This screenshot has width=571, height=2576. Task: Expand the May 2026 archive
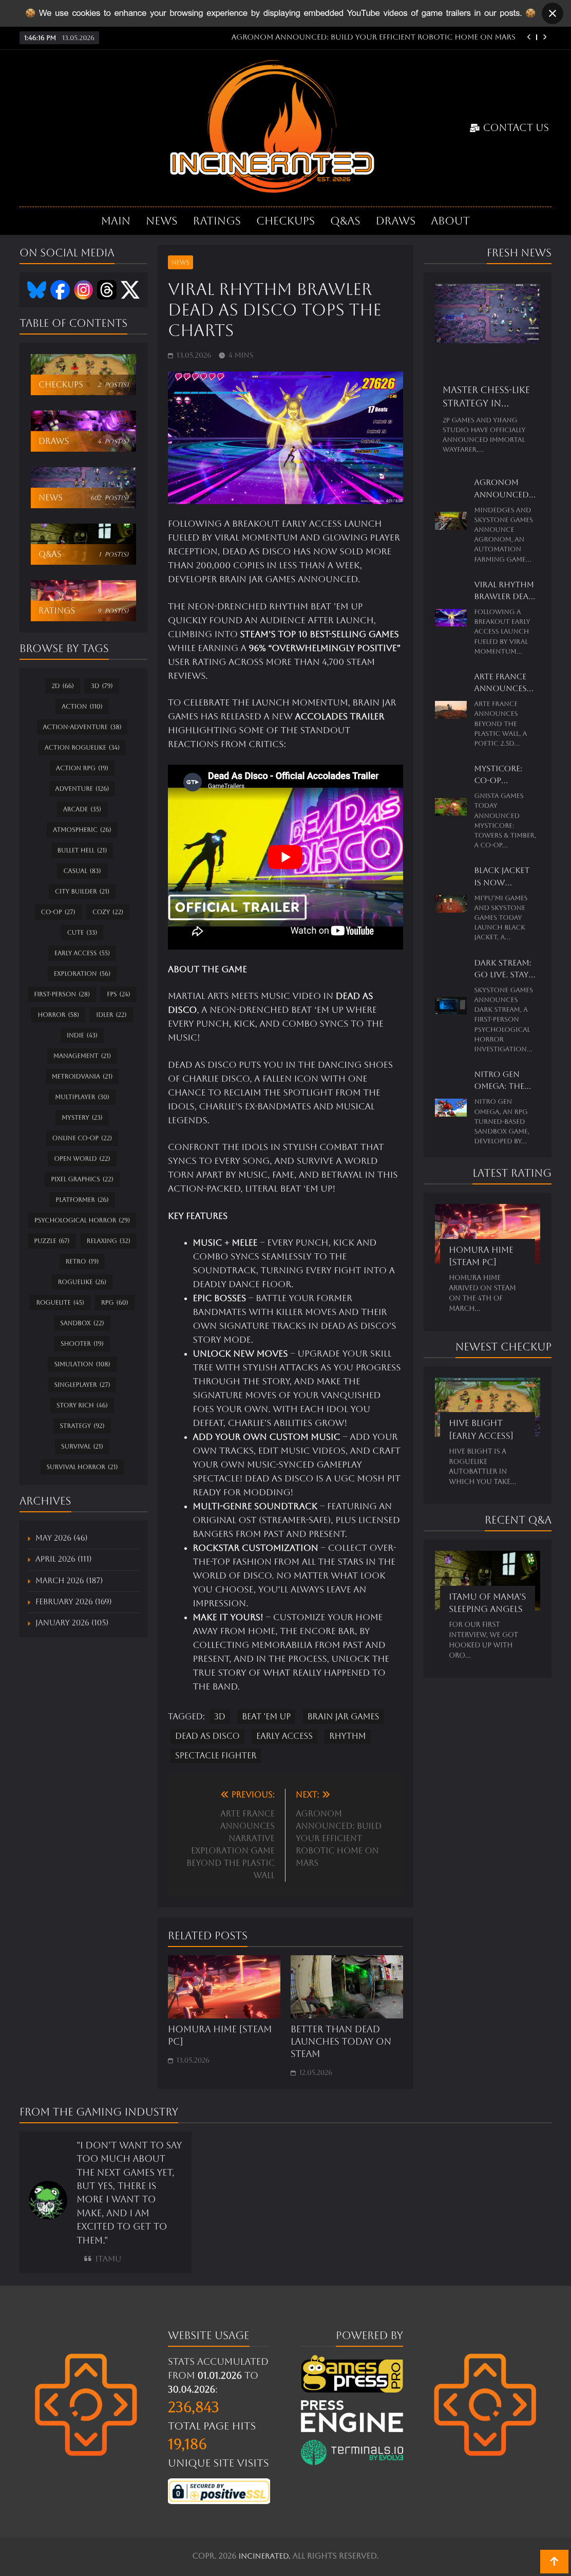tap(61, 1538)
